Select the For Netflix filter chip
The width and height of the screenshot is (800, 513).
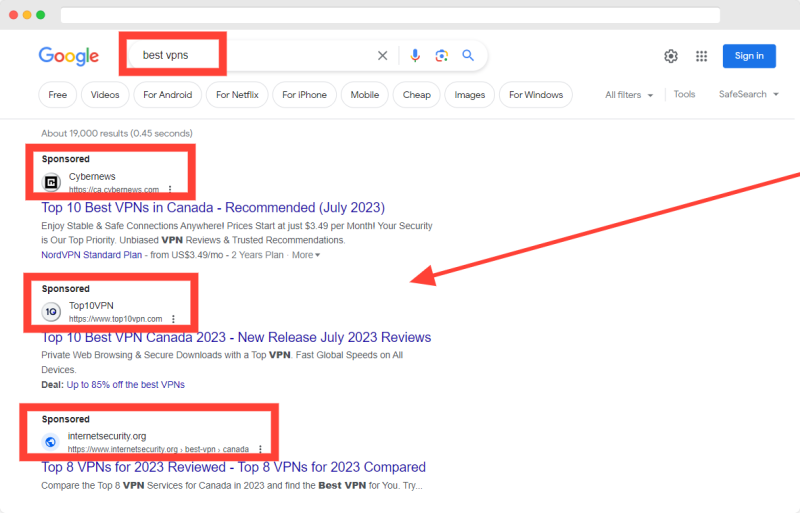click(x=237, y=95)
